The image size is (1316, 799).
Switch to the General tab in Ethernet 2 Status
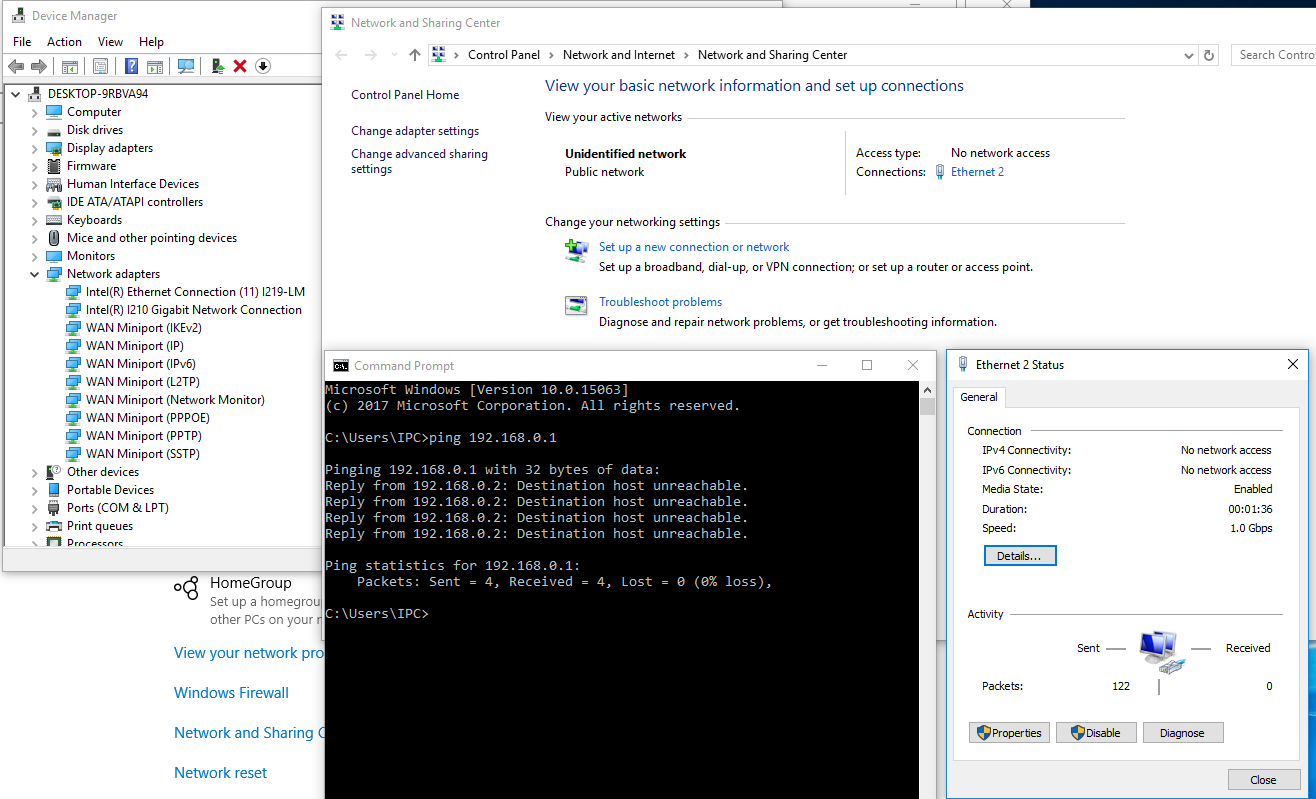979,397
